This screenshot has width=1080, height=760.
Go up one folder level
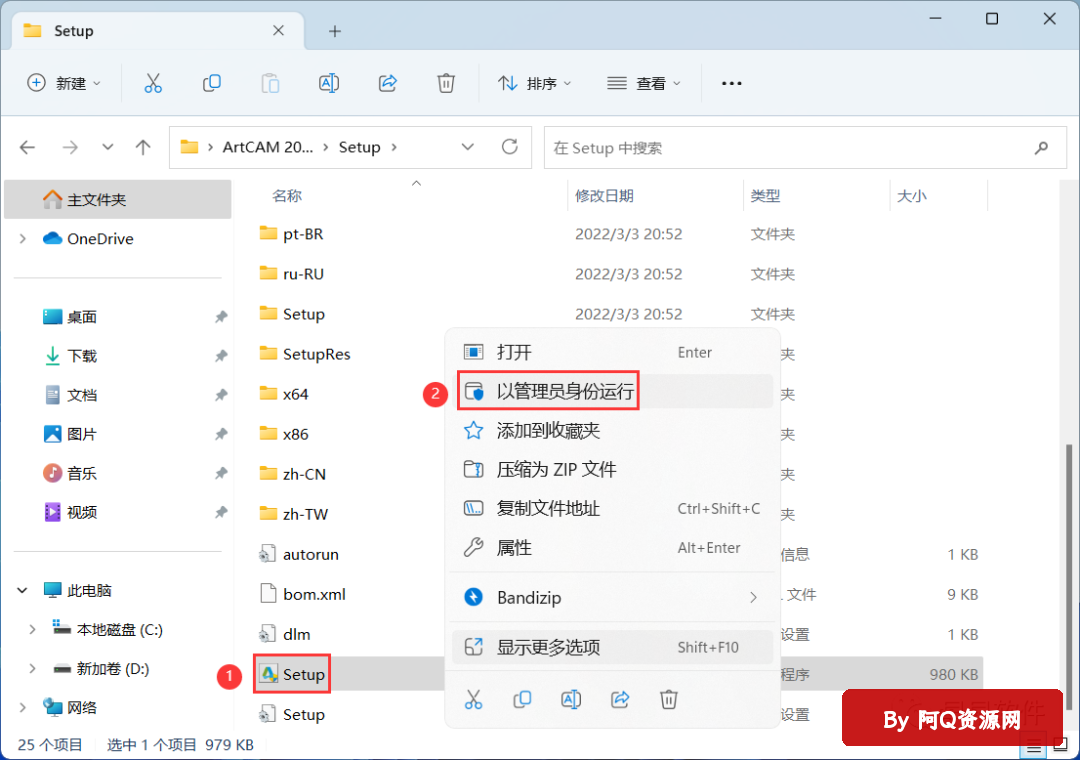point(143,147)
